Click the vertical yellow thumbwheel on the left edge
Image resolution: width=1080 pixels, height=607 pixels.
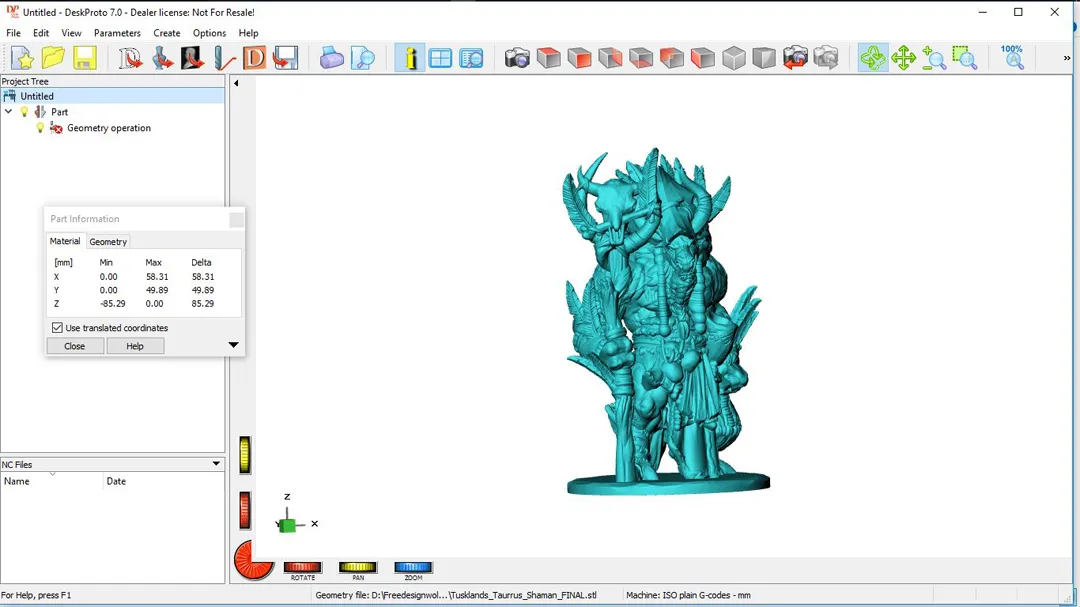click(245, 455)
